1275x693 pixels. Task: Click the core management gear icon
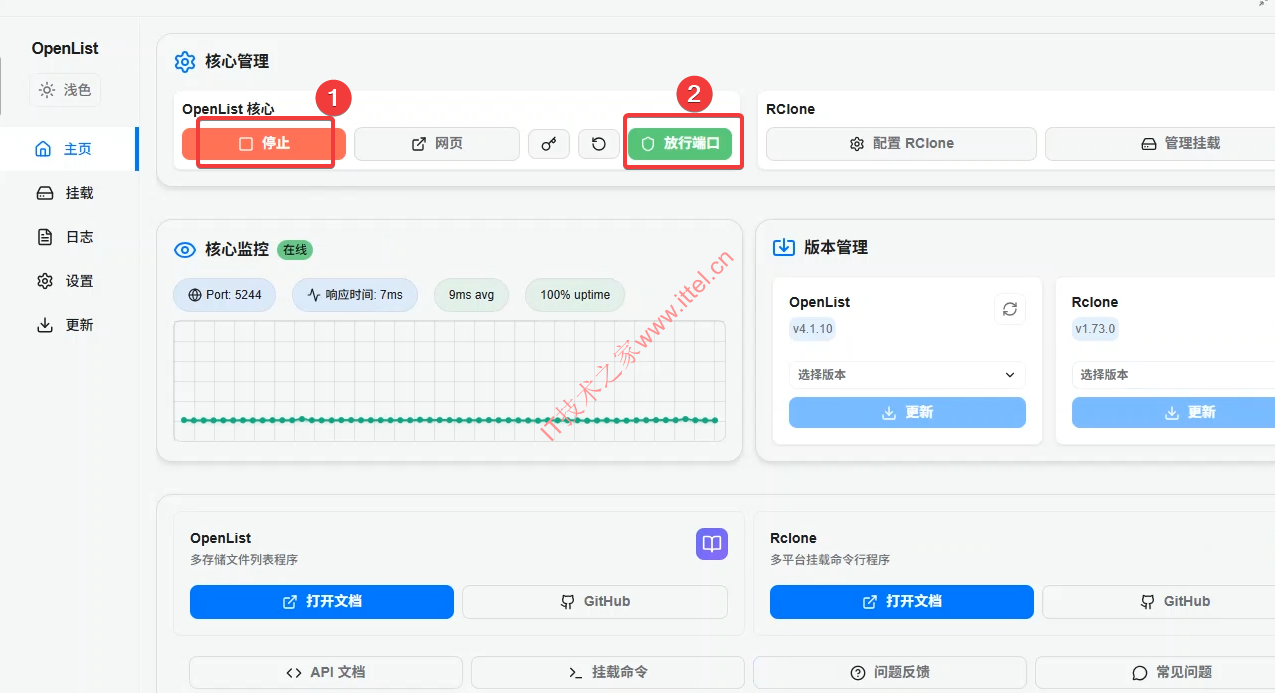point(185,62)
